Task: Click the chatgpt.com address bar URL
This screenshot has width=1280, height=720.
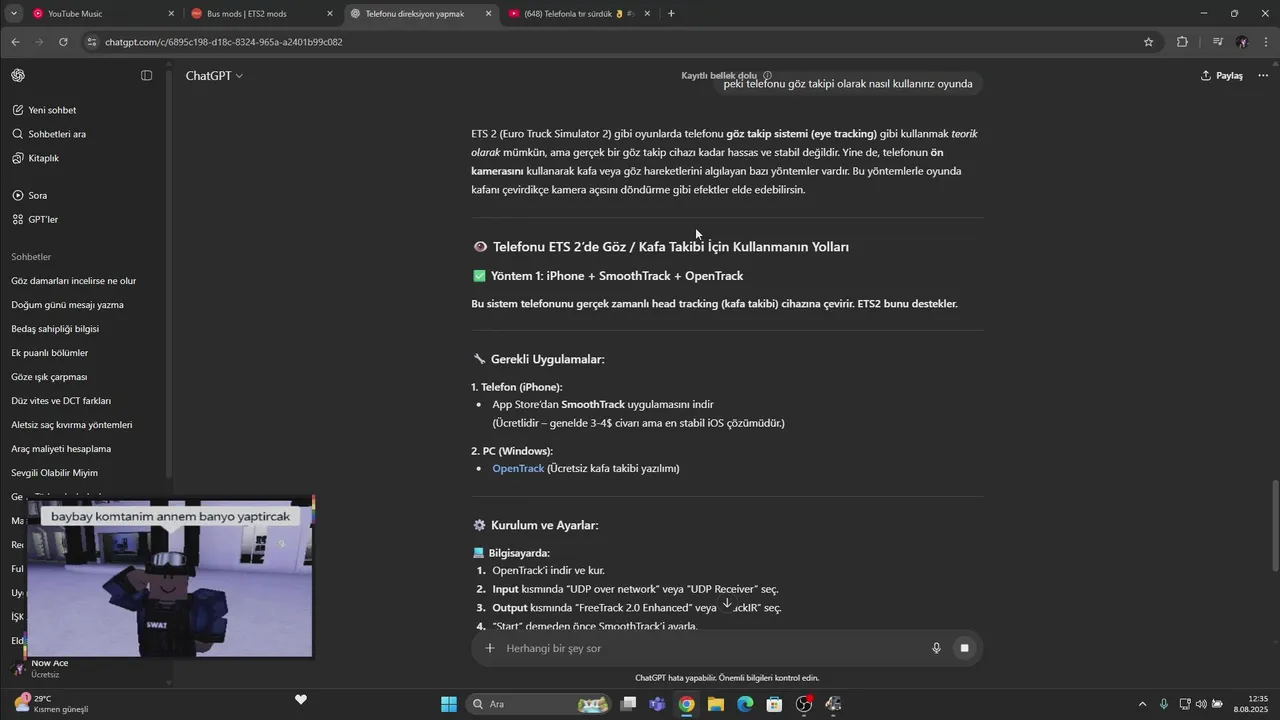Action: click(224, 42)
